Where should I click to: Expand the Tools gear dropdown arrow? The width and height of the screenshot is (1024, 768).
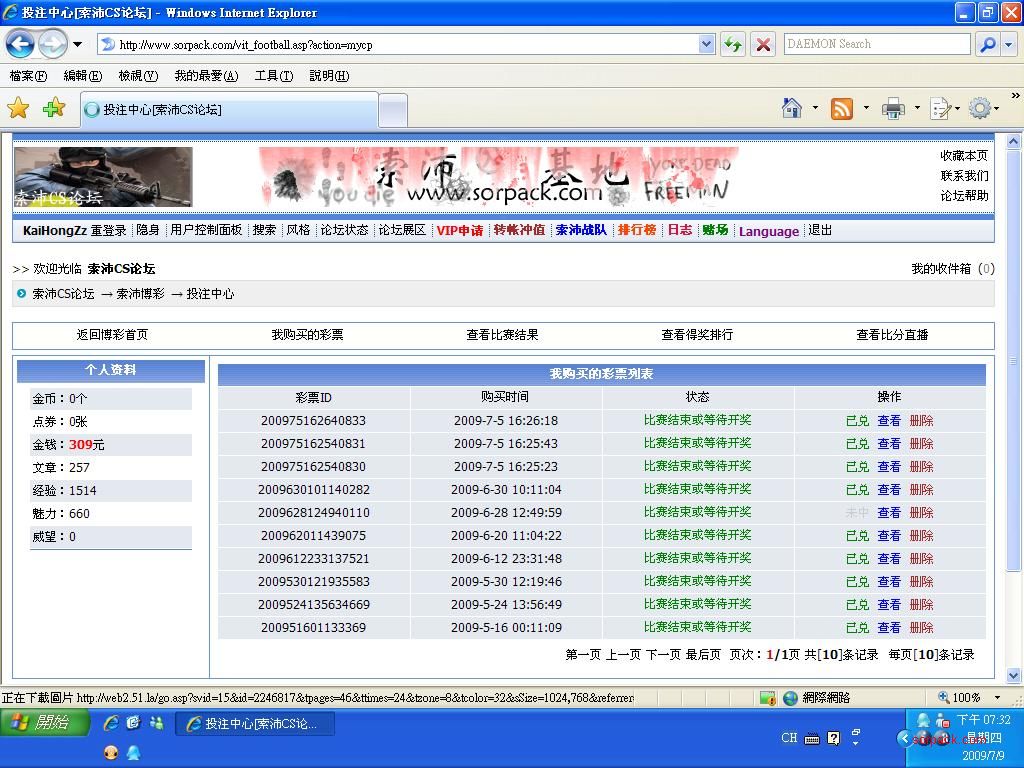(x=998, y=108)
